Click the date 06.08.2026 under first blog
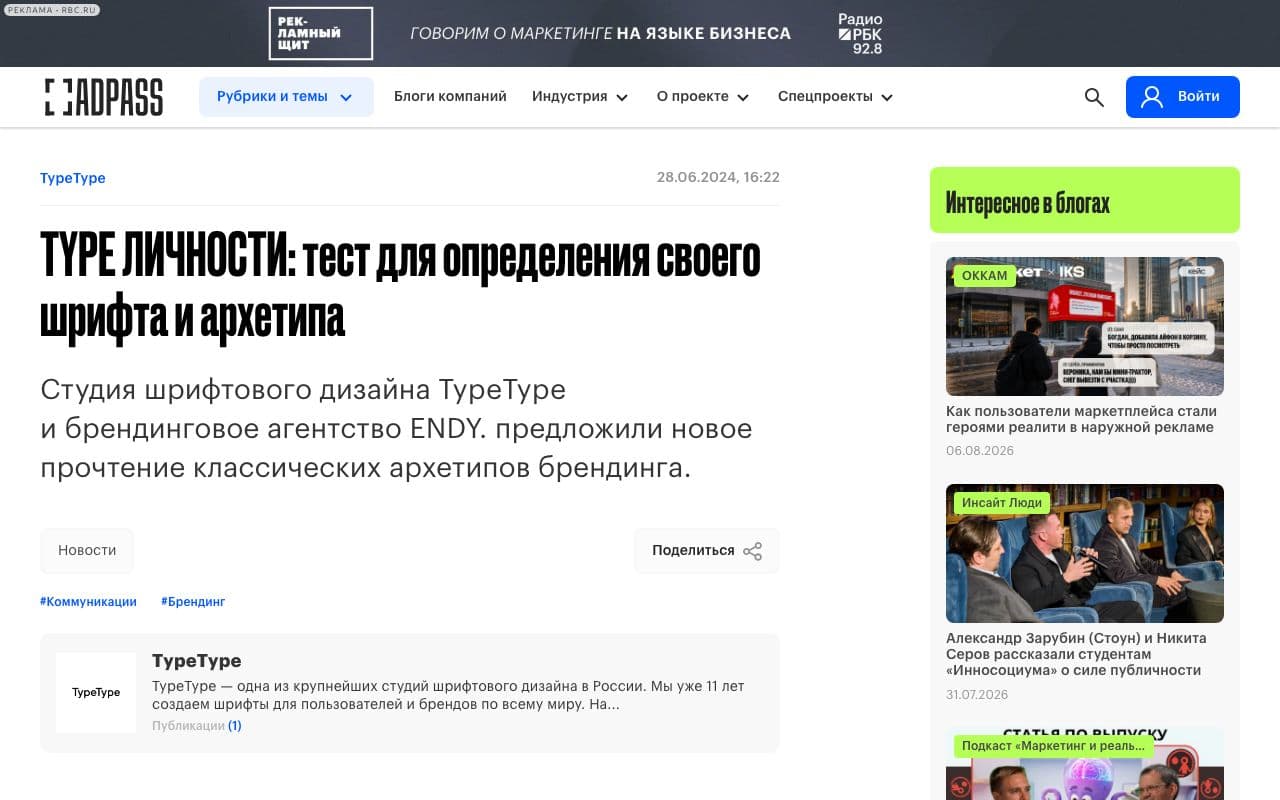Viewport: 1280px width, 800px height. pyautogui.click(x=980, y=451)
